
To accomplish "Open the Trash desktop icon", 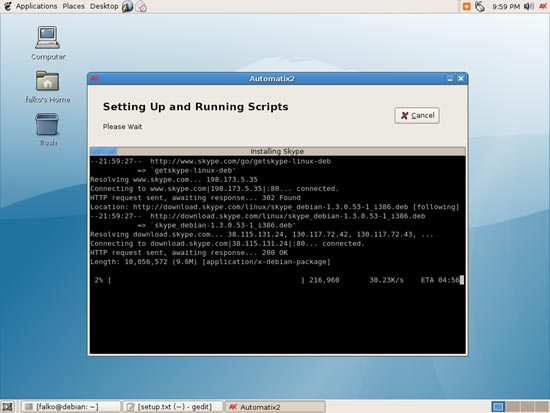I will (47, 129).
